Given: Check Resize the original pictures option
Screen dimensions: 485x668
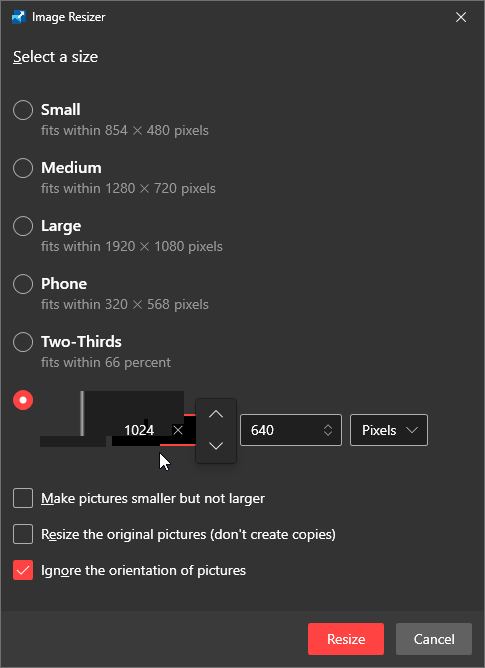Looking at the screenshot, I should (23, 534).
